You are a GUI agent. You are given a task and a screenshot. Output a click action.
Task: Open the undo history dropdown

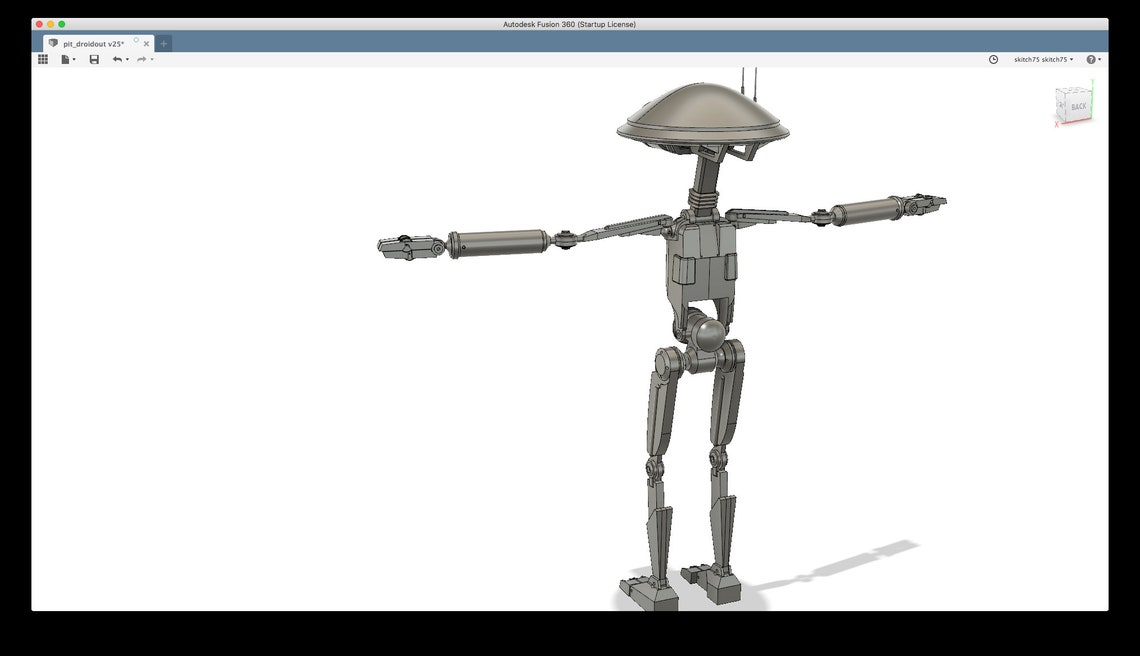[x=127, y=60]
